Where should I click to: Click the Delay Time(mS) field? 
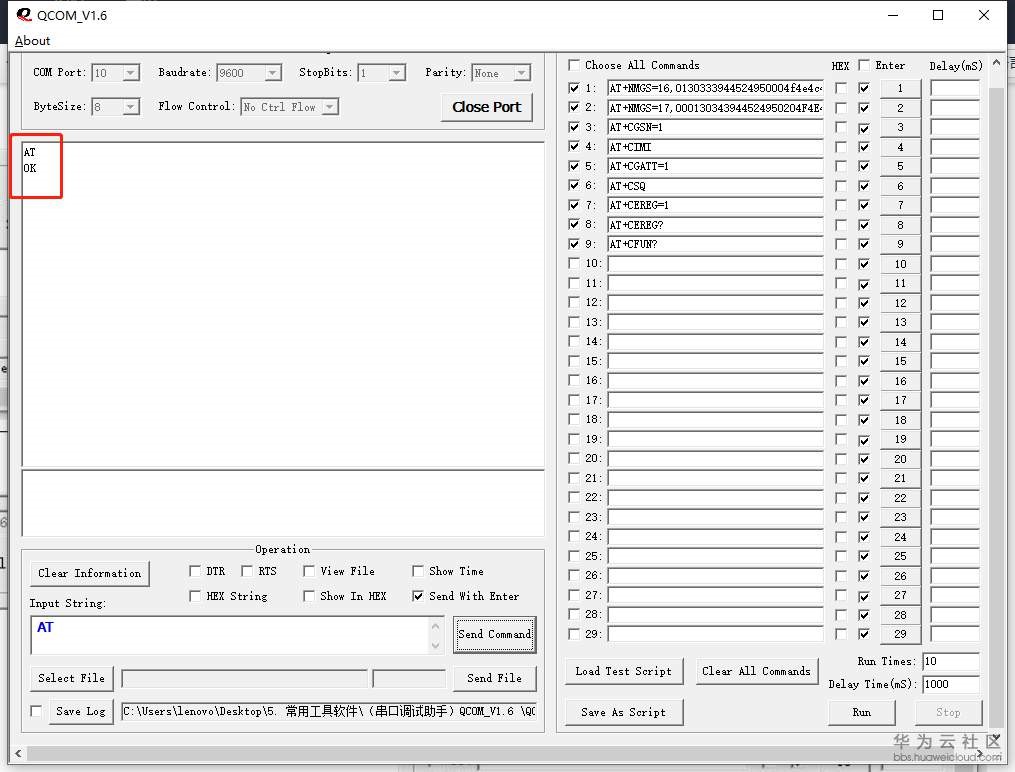pyautogui.click(x=951, y=684)
